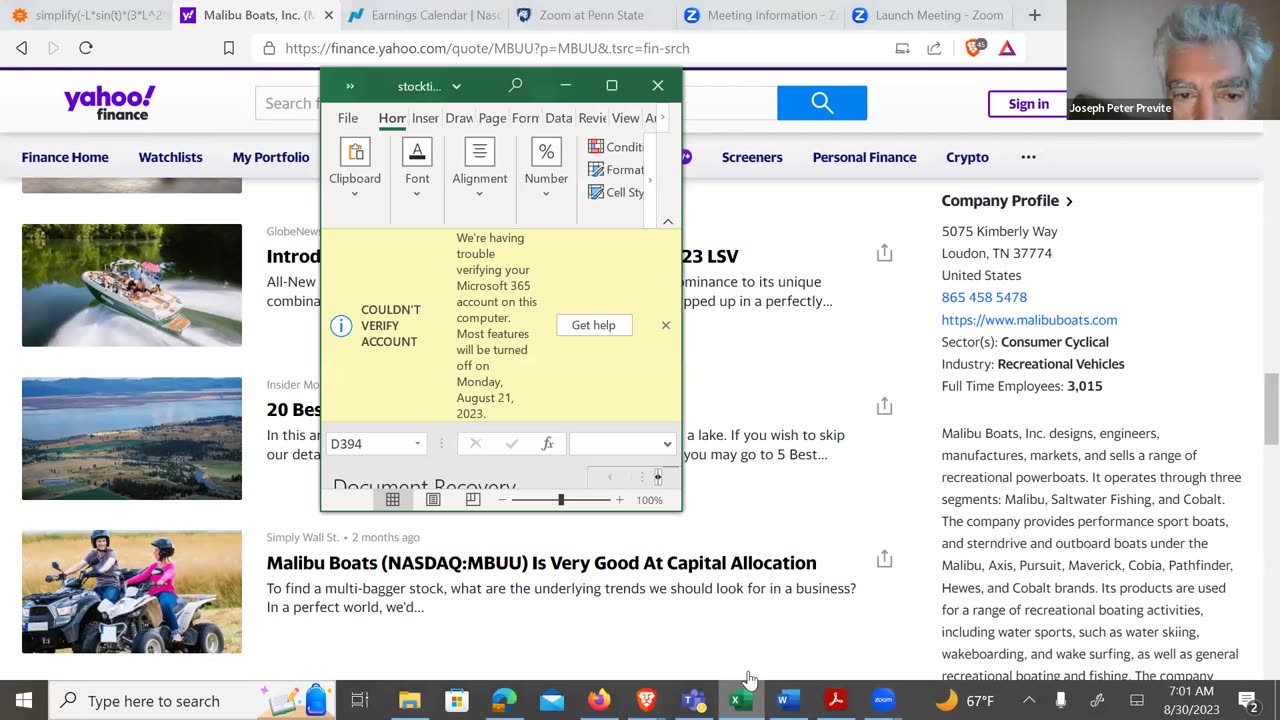The image size is (1280, 720).
Task: Open the more options ellipsis in nav
Action: point(1028,157)
